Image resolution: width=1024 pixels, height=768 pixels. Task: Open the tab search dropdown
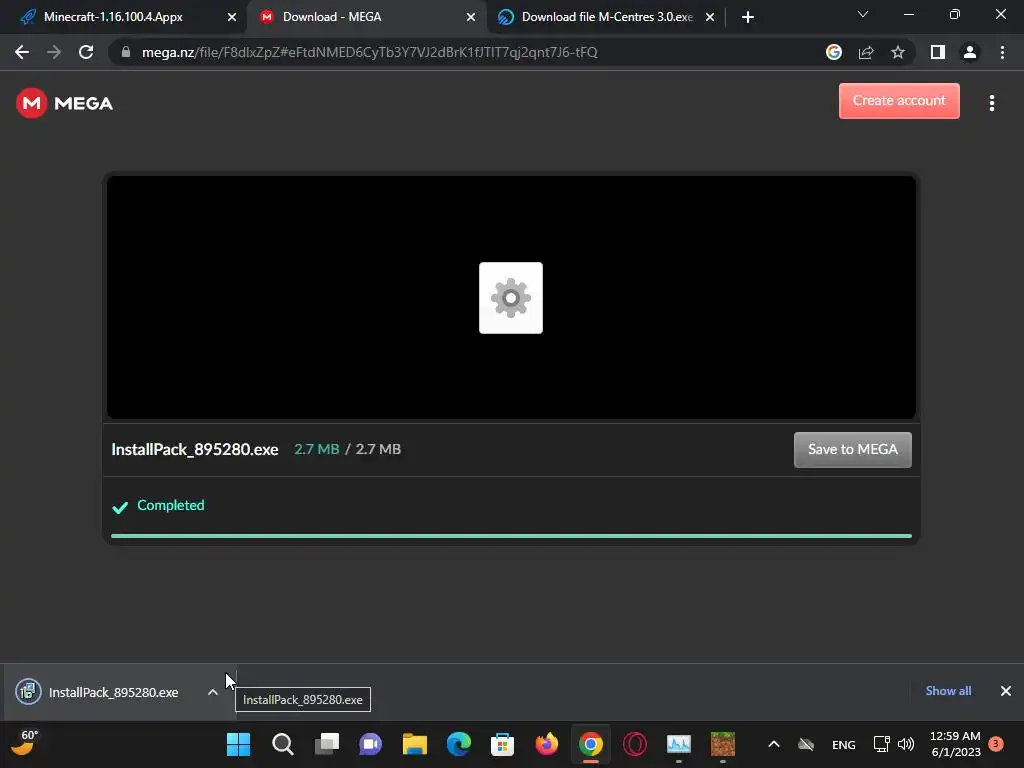coord(863,14)
